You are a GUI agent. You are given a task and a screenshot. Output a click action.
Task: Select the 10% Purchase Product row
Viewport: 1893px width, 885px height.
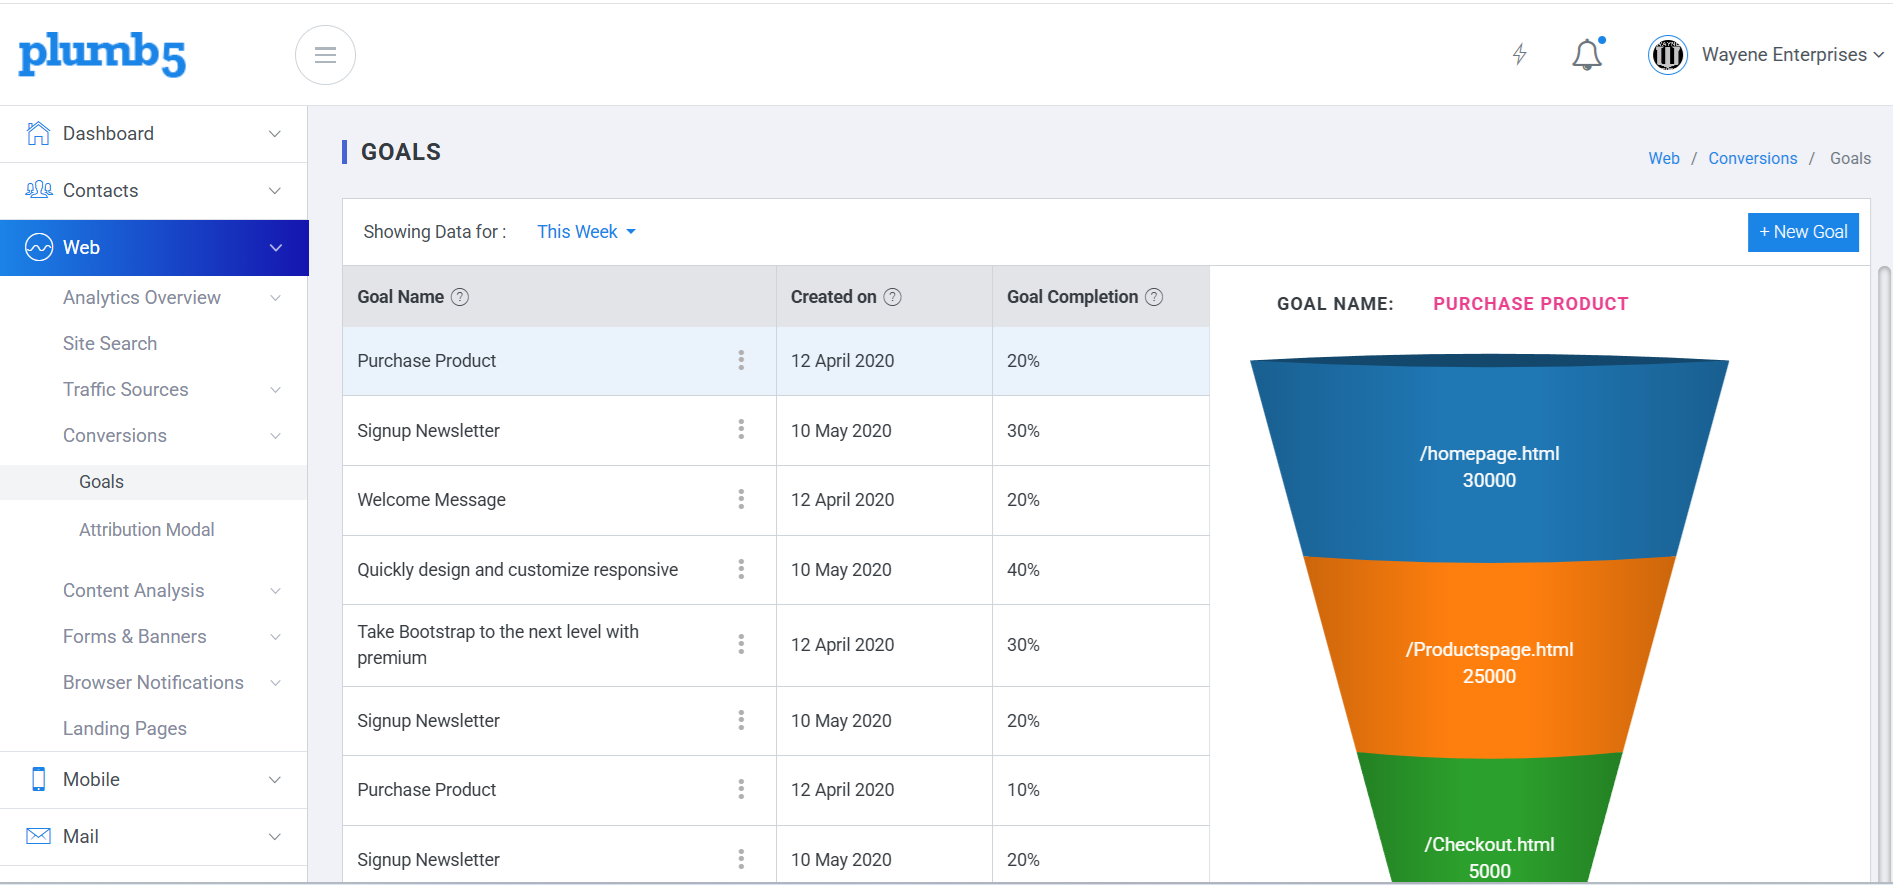point(776,790)
